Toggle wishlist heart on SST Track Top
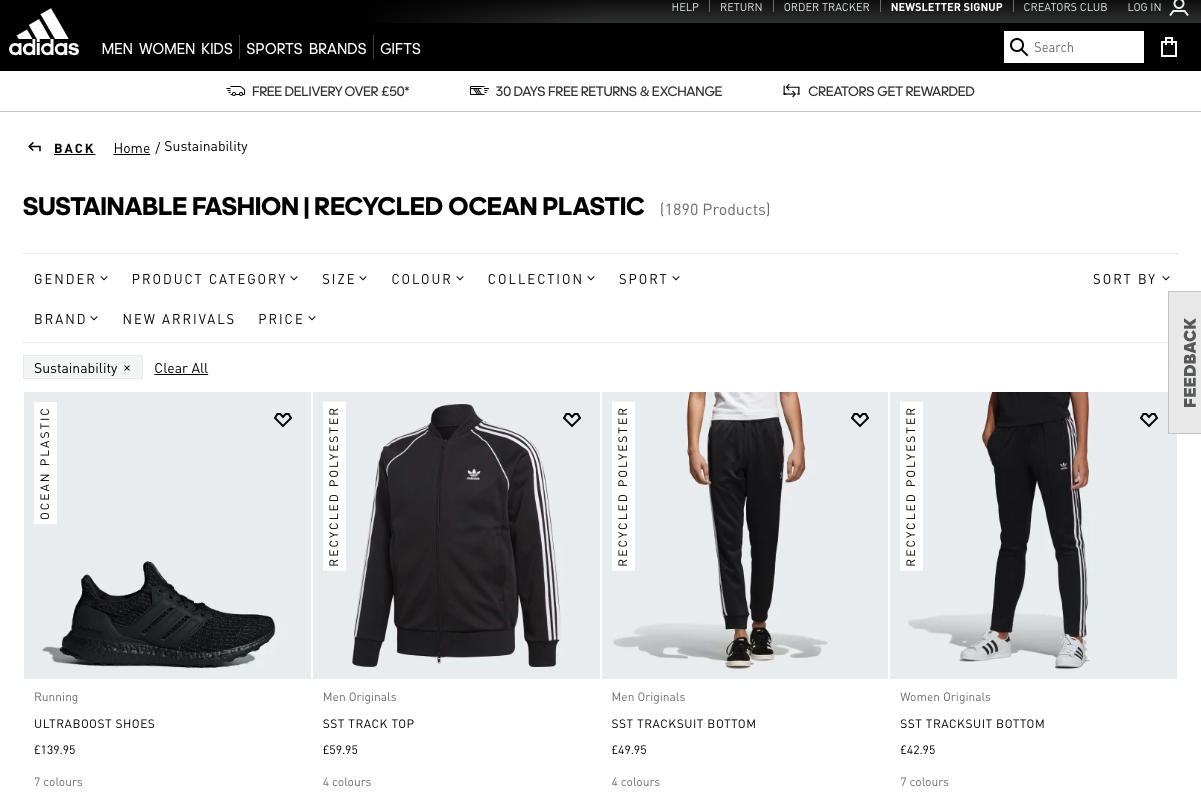Screen dimensions: 1201x801 tap(572, 419)
